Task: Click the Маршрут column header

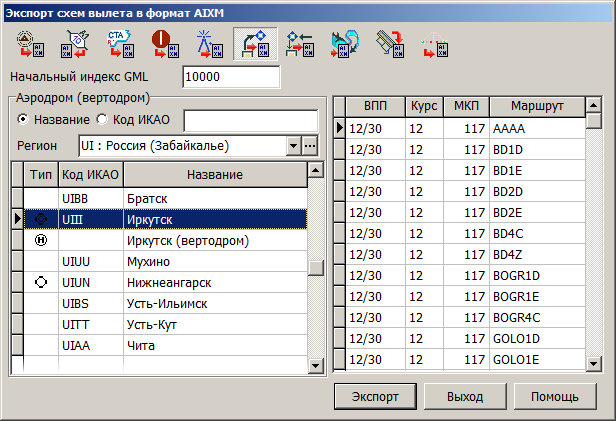Action: (x=537, y=106)
